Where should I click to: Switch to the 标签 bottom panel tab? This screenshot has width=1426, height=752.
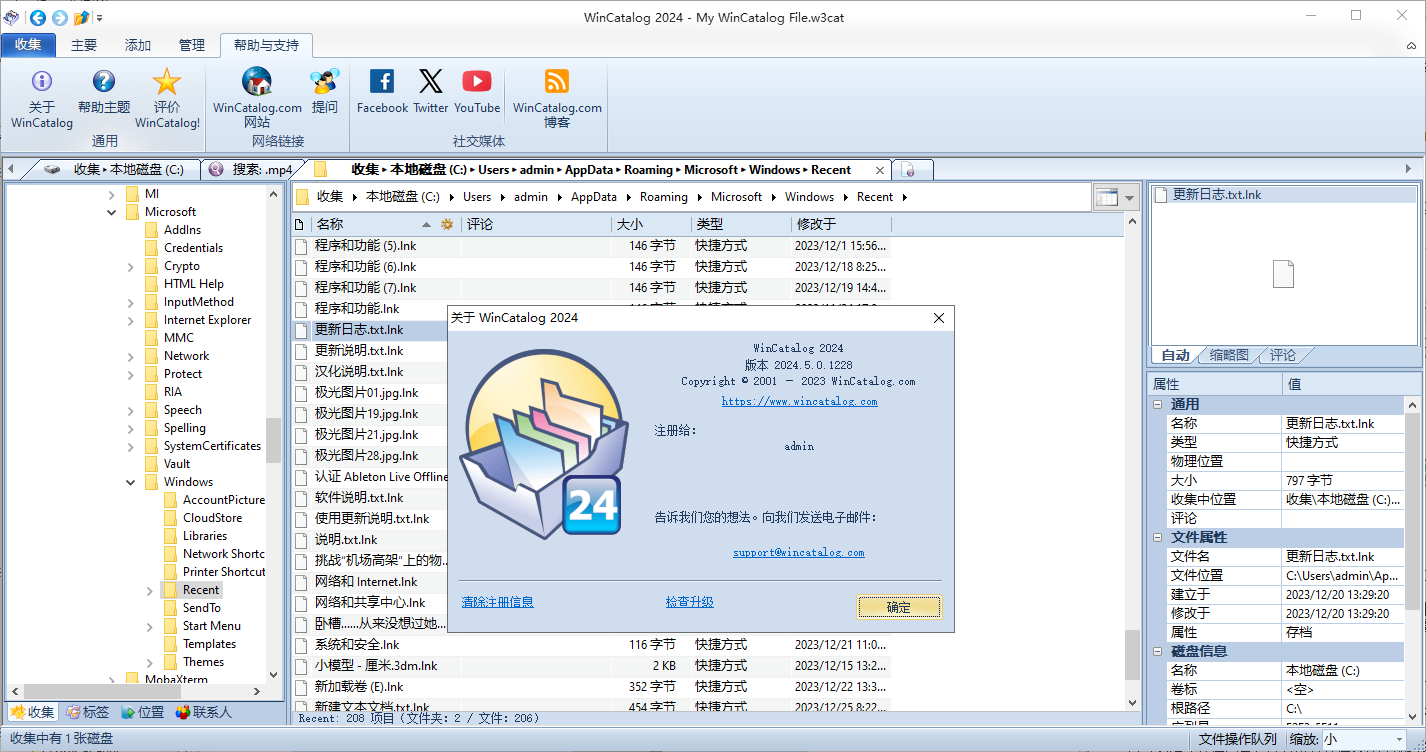click(x=88, y=712)
